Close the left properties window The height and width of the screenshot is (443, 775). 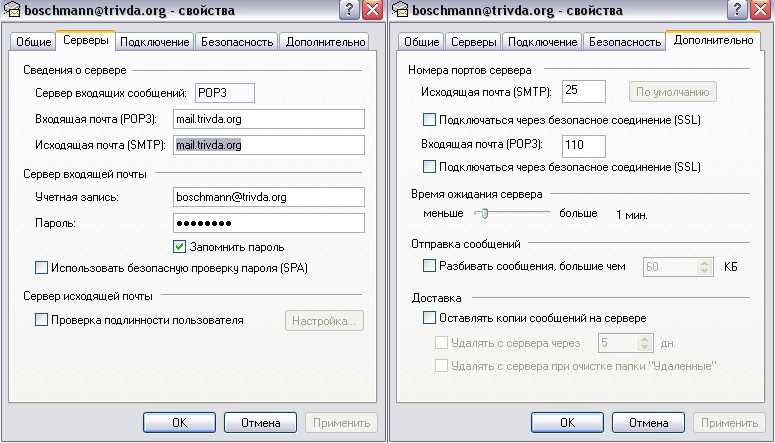[x=372, y=10]
